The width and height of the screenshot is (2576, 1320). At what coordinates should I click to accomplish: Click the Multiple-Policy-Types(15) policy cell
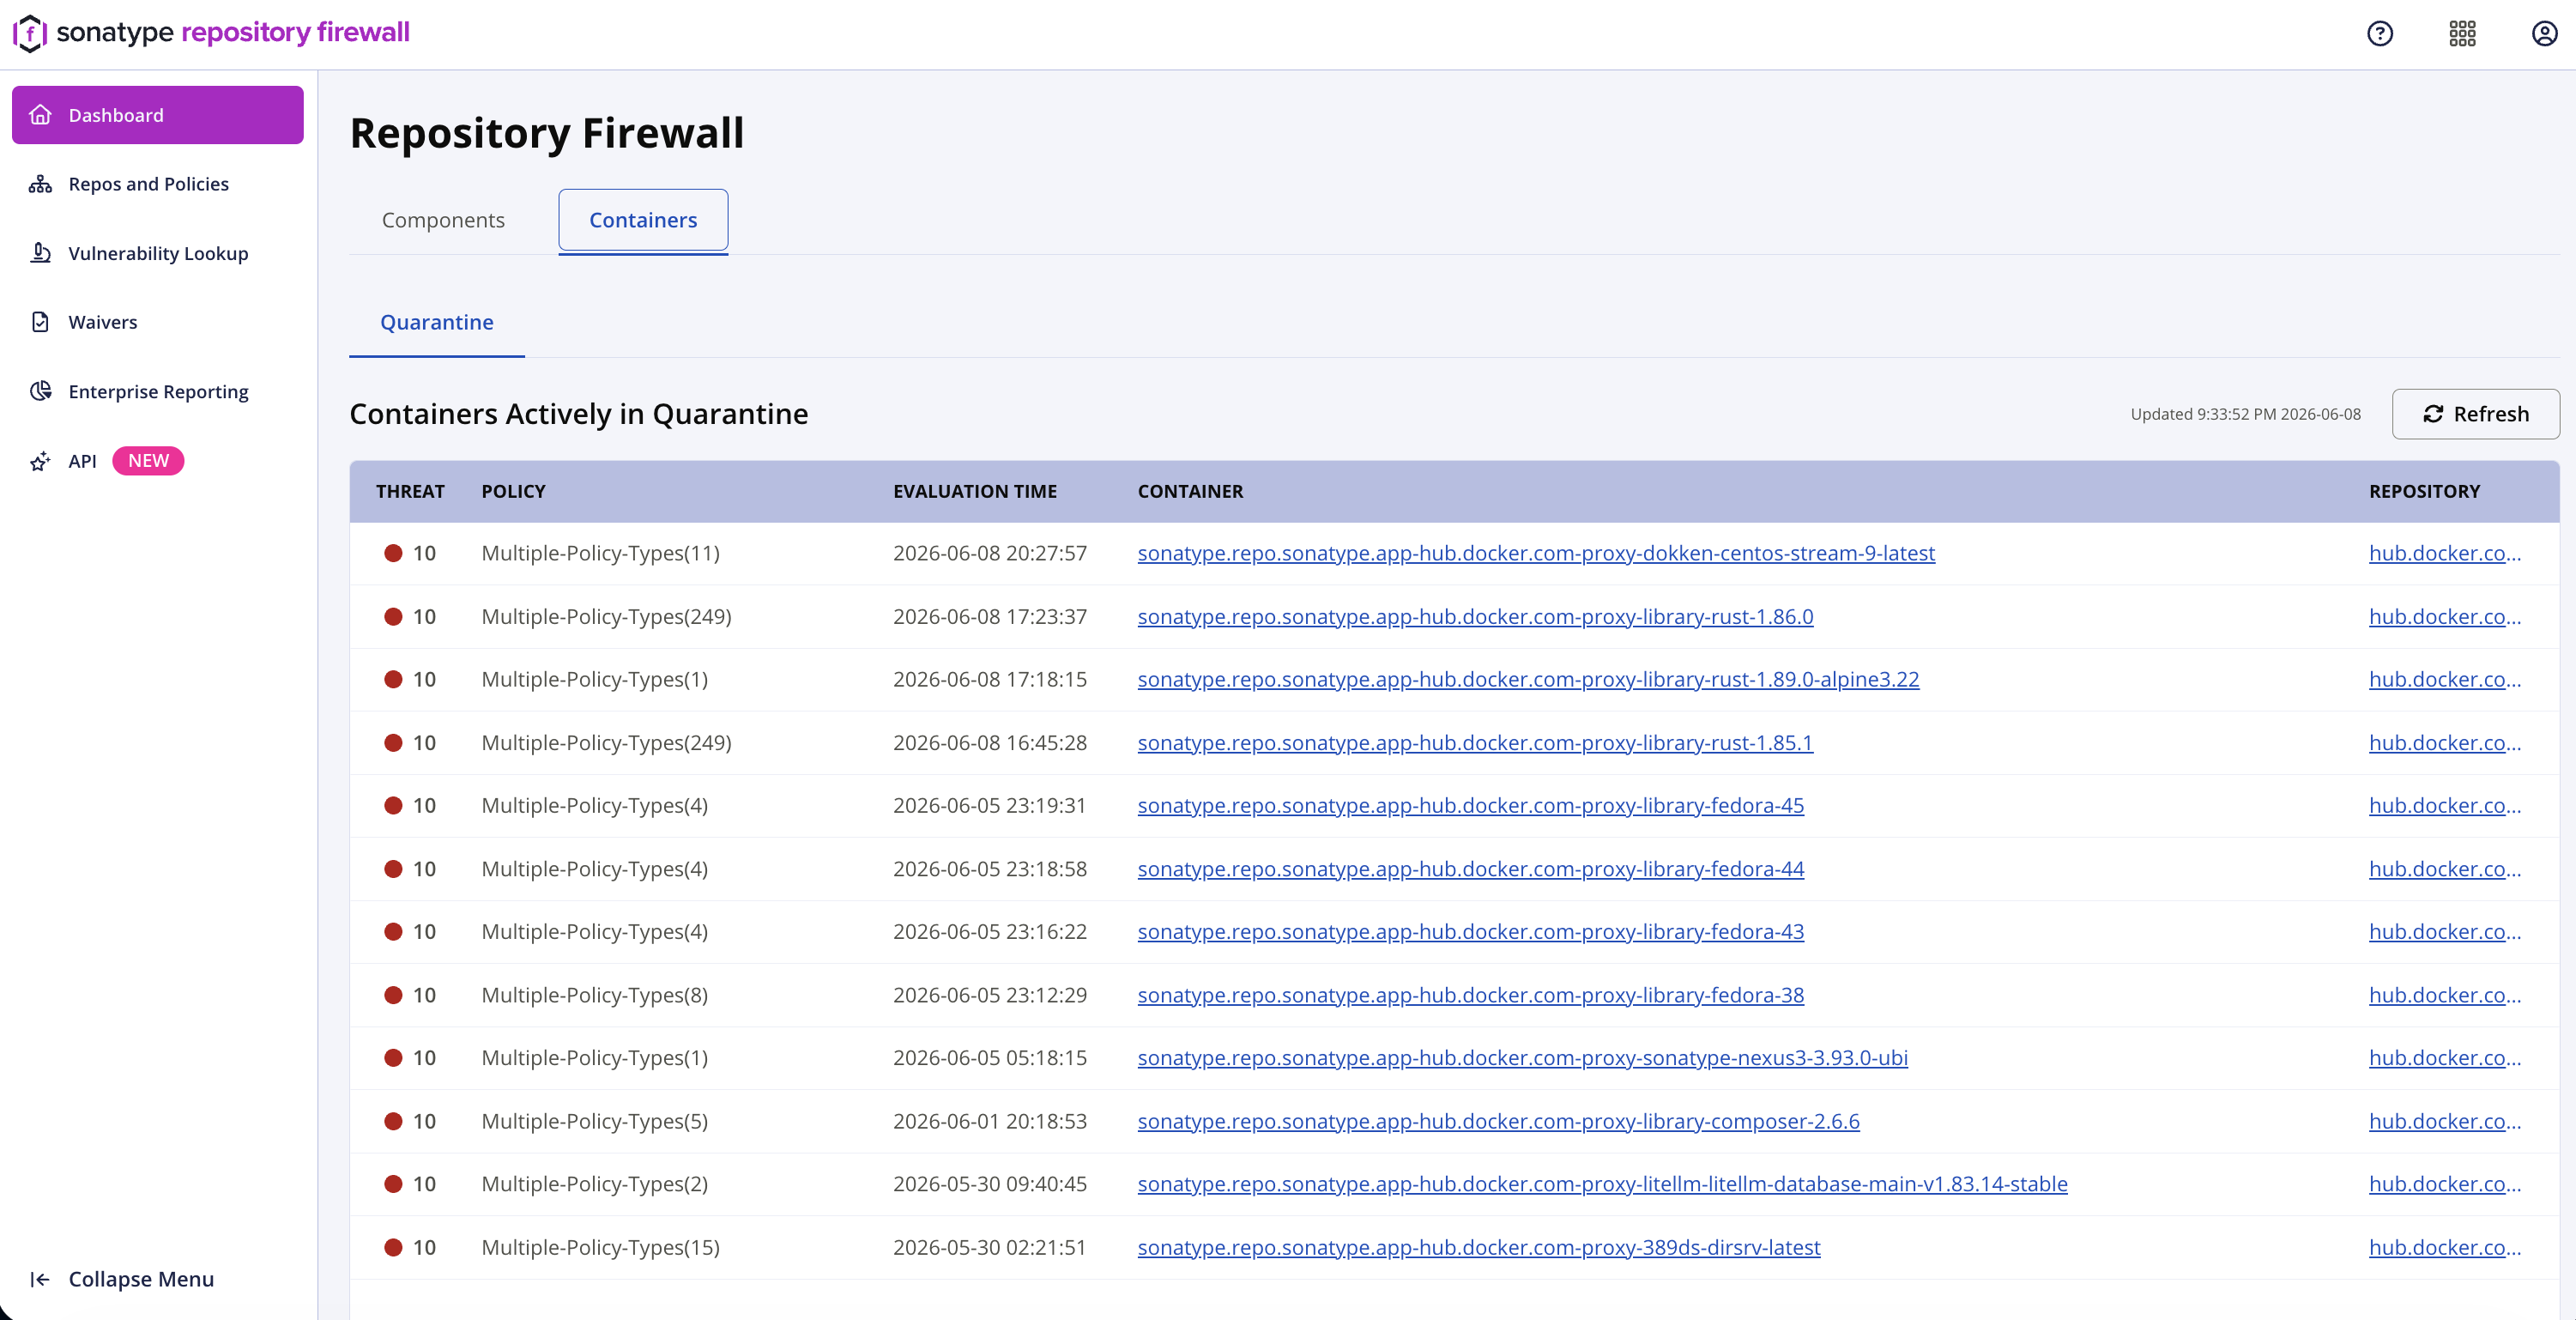tap(600, 1247)
